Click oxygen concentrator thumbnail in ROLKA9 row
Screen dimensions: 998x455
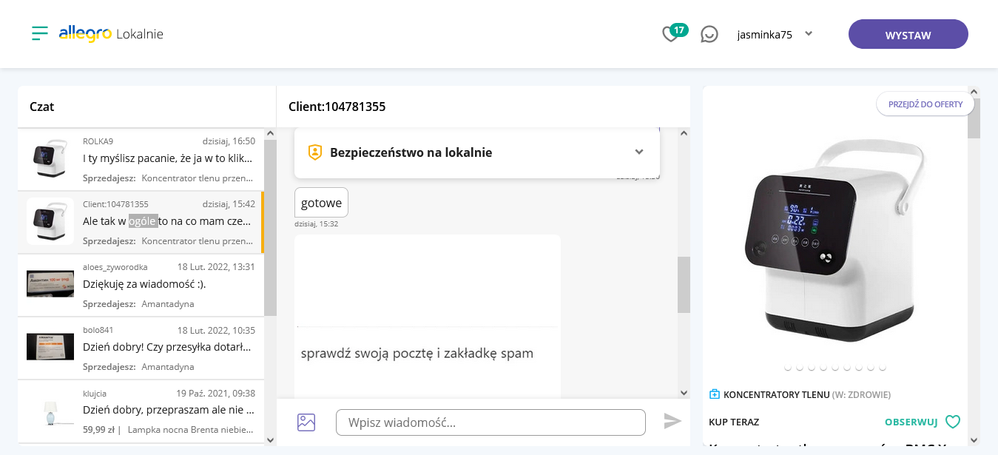[x=50, y=159]
